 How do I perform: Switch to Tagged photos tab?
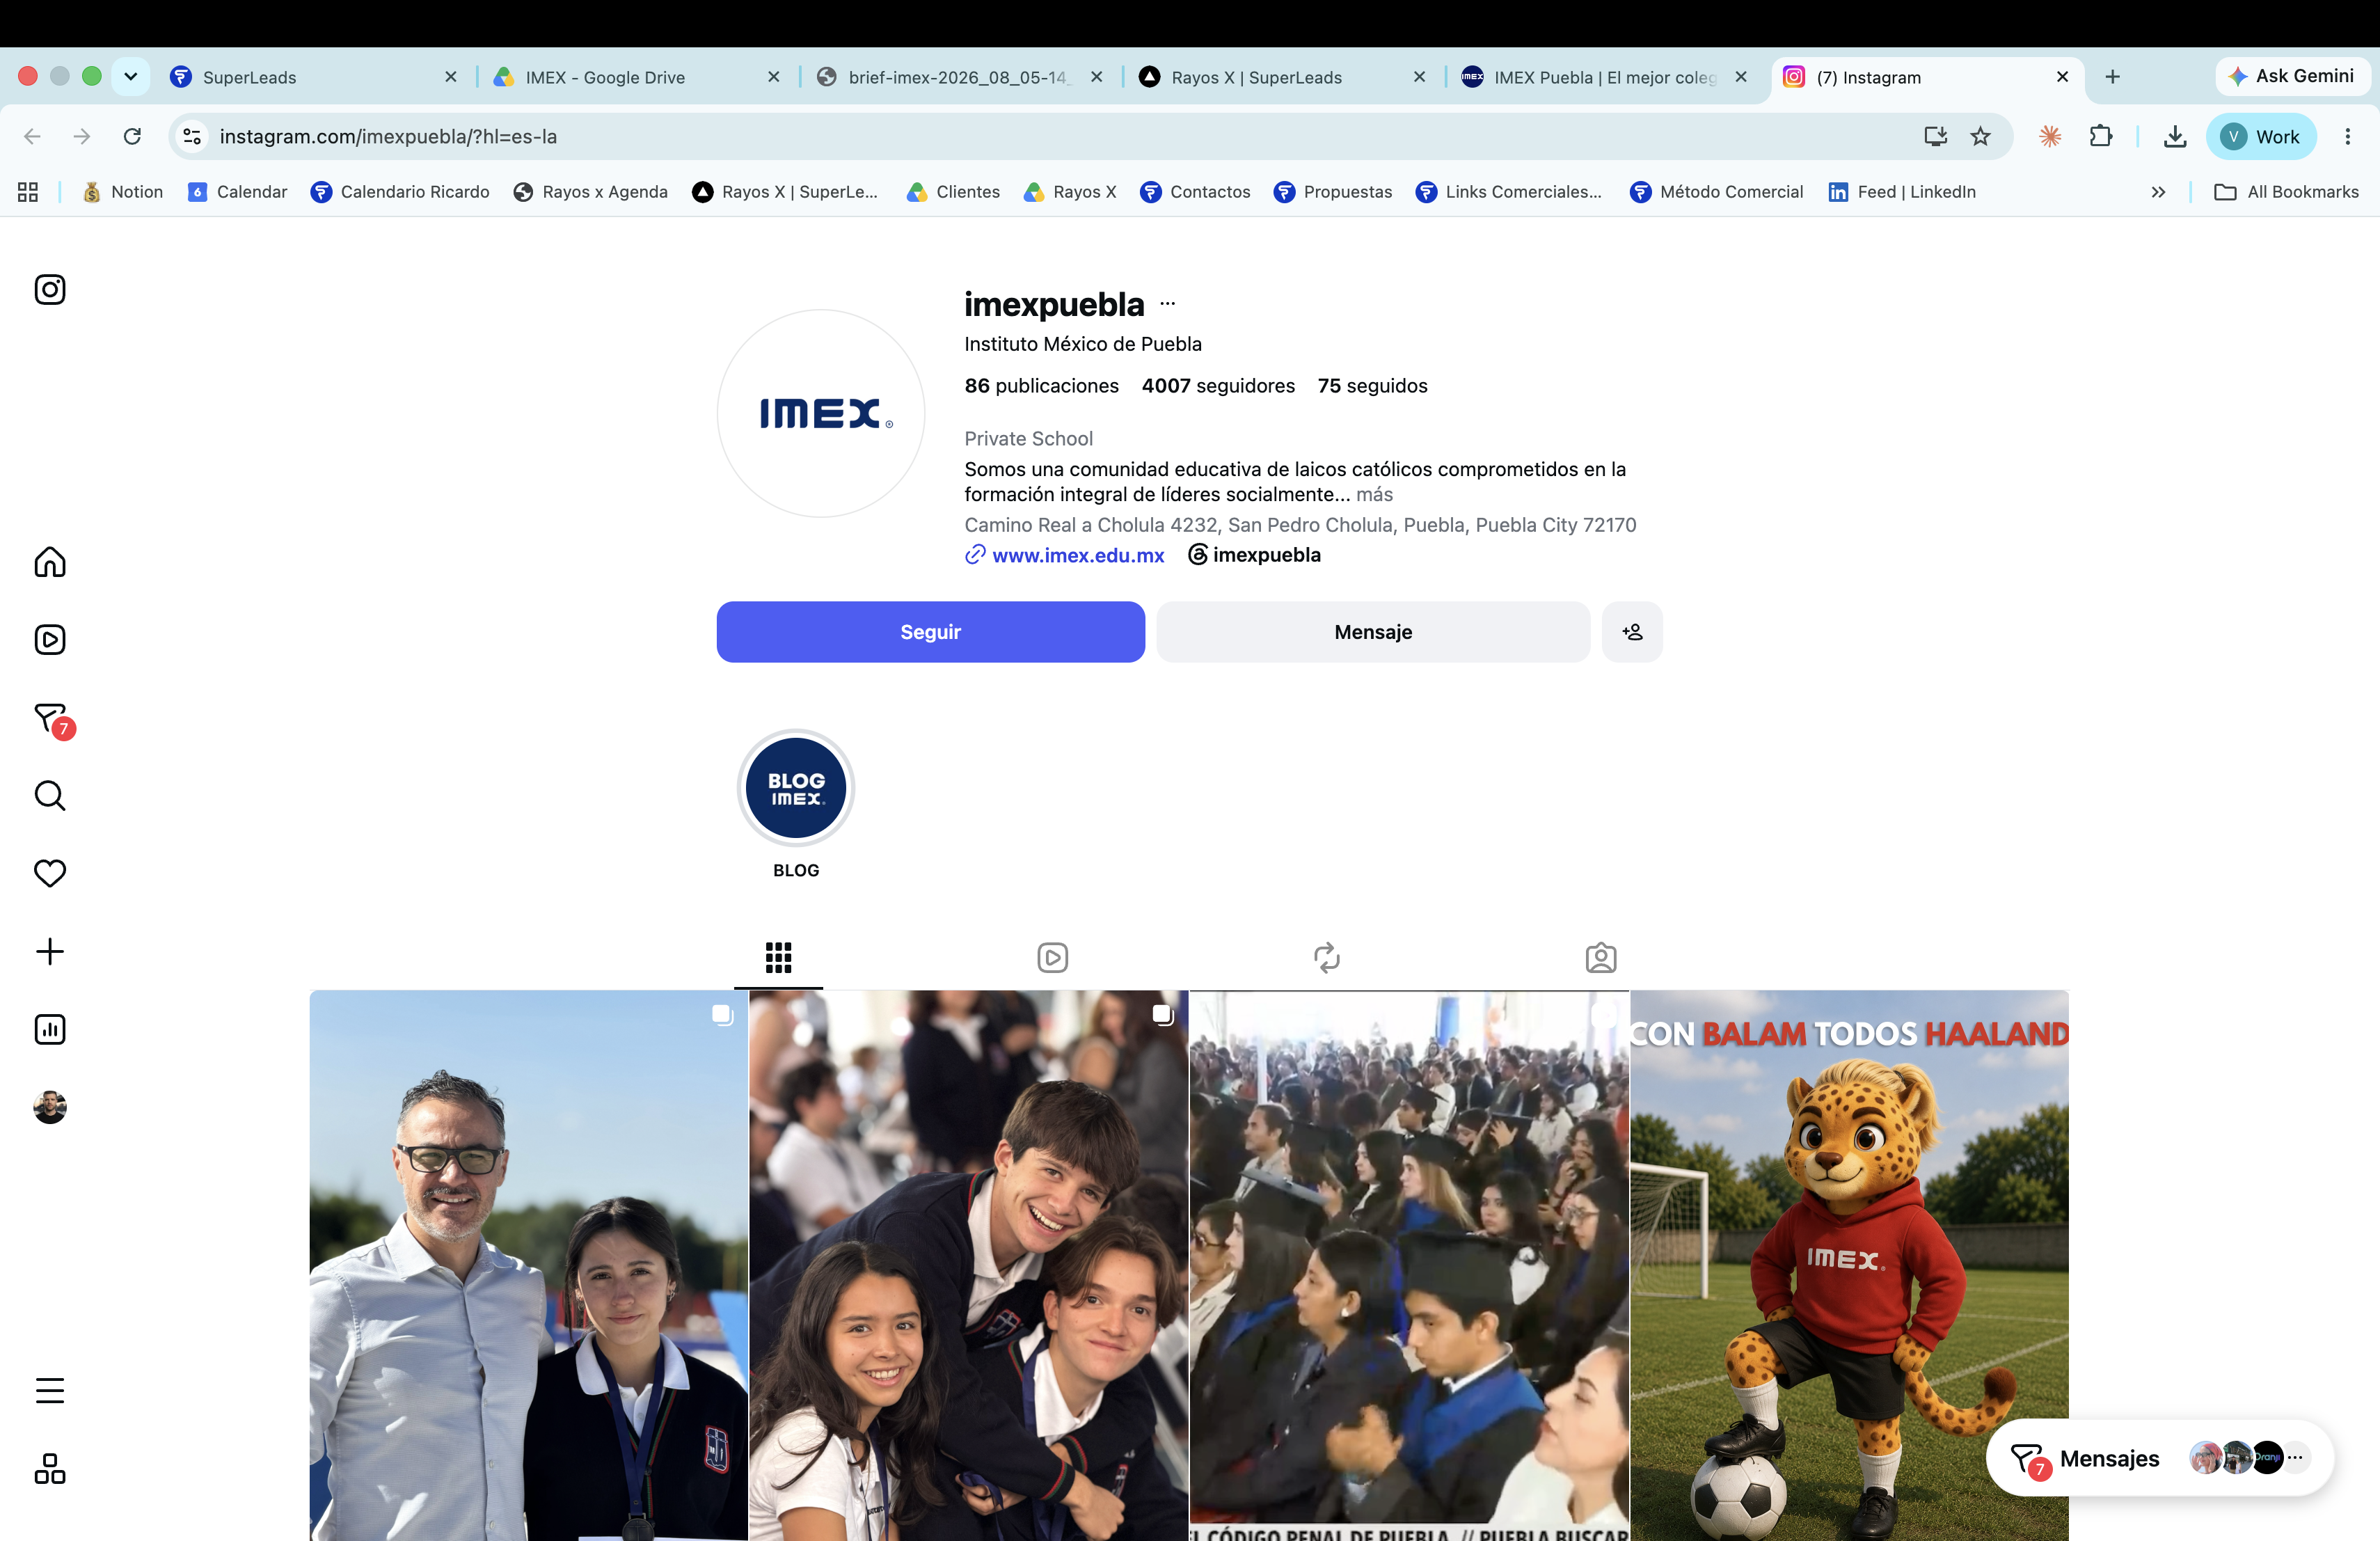click(x=1600, y=957)
